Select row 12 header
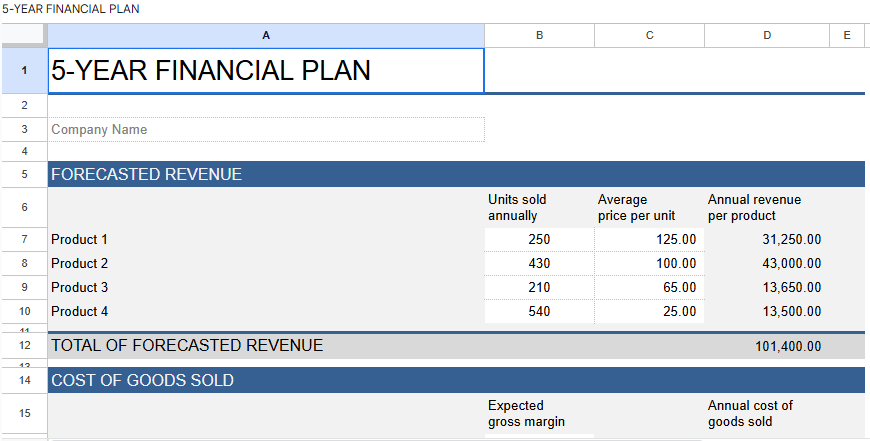The height and width of the screenshot is (441, 870). click(x=23, y=346)
